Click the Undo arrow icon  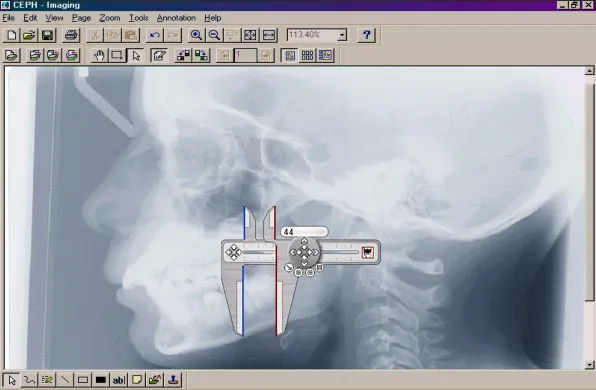(155, 35)
